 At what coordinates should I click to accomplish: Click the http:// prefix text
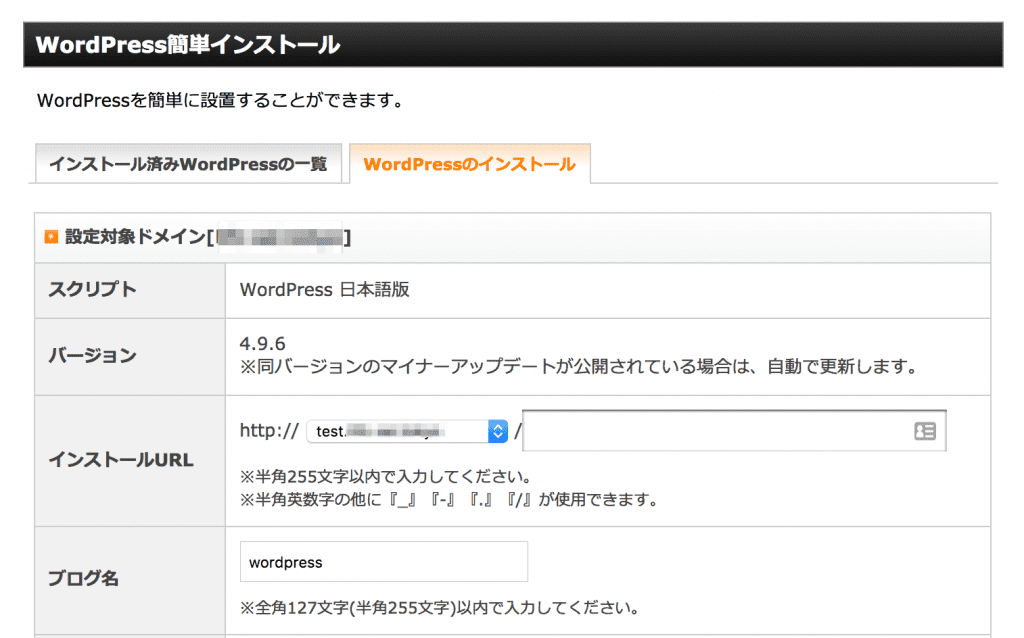click(x=269, y=430)
